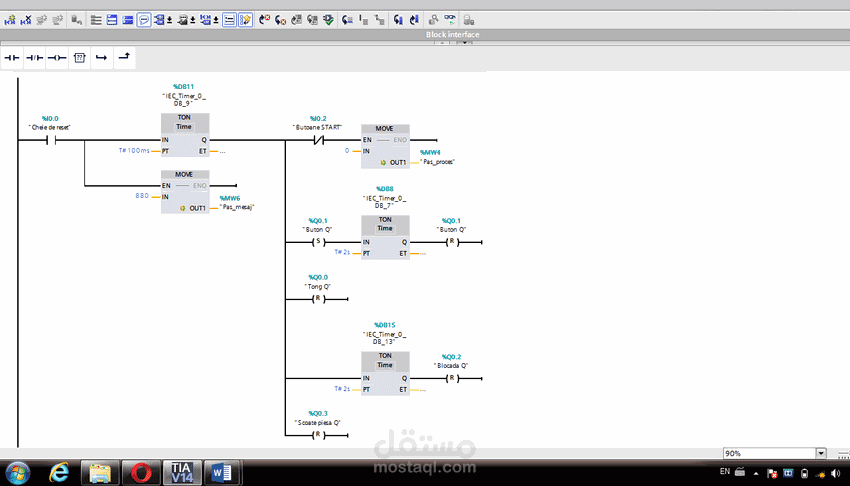The height and width of the screenshot is (486, 850).
Task: Click the %MW6 "Pas_mesaj" operand
Action: tap(236, 203)
